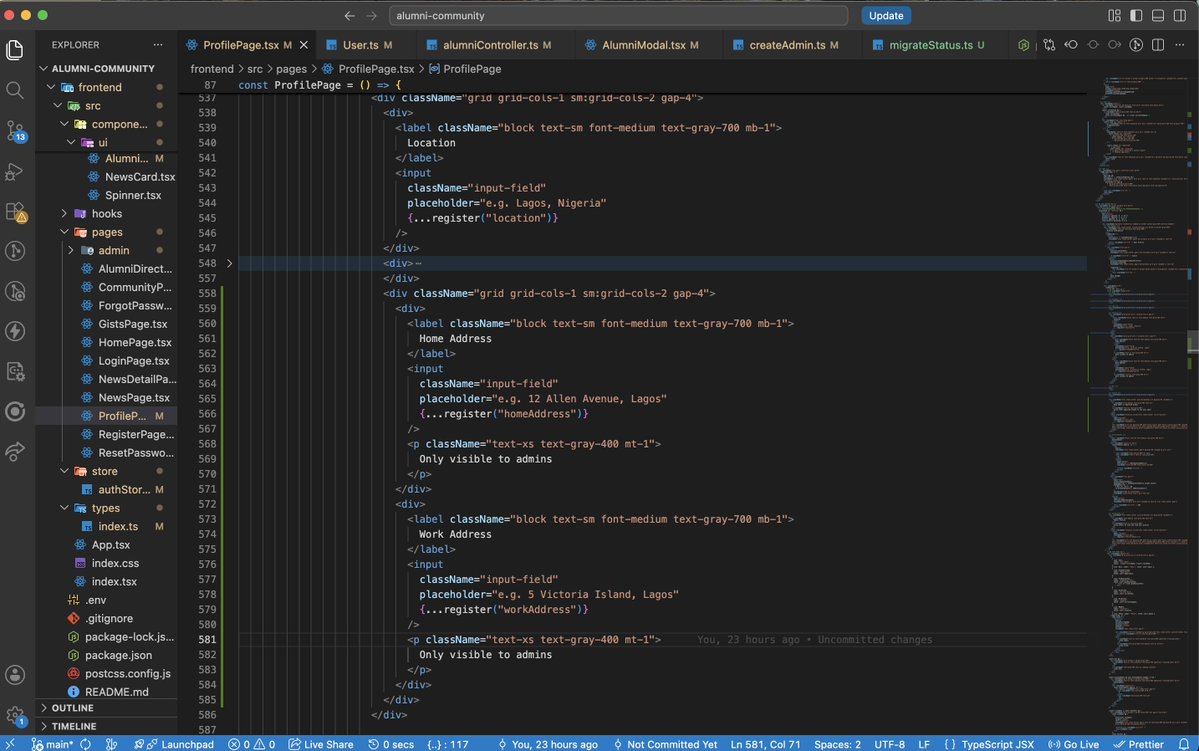Viewport: 1199px width, 751px height.
Task: Expand the OUTLINE section
Action: pos(106,708)
